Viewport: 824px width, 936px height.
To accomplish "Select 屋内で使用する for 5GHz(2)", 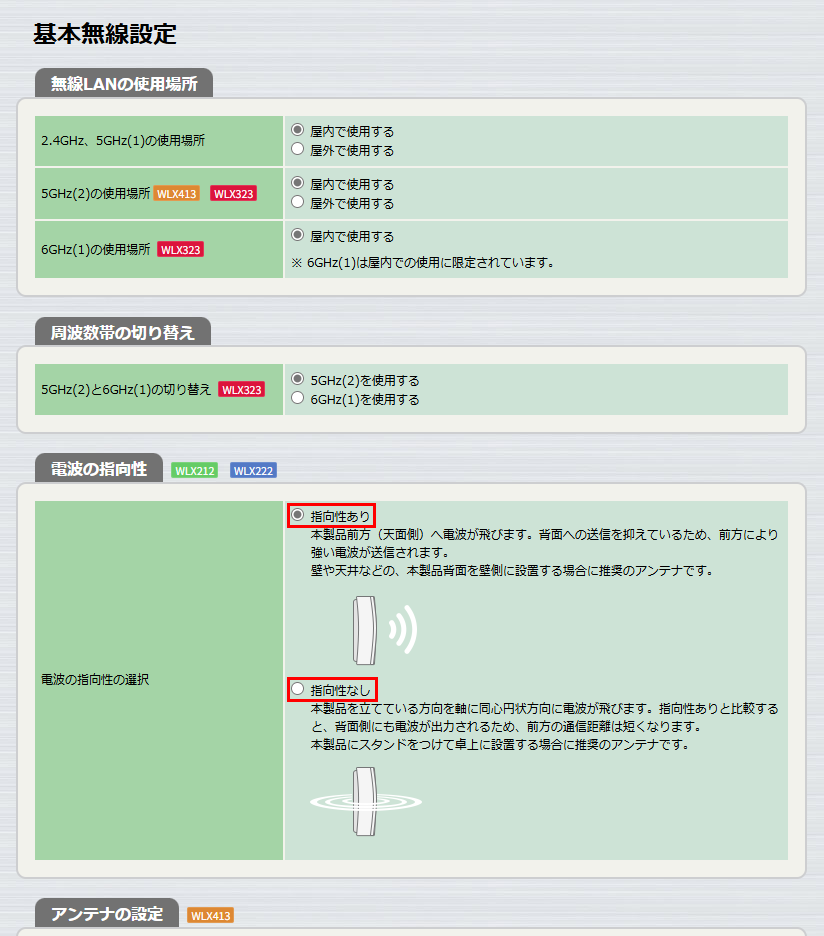I will [x=295, y=184].
